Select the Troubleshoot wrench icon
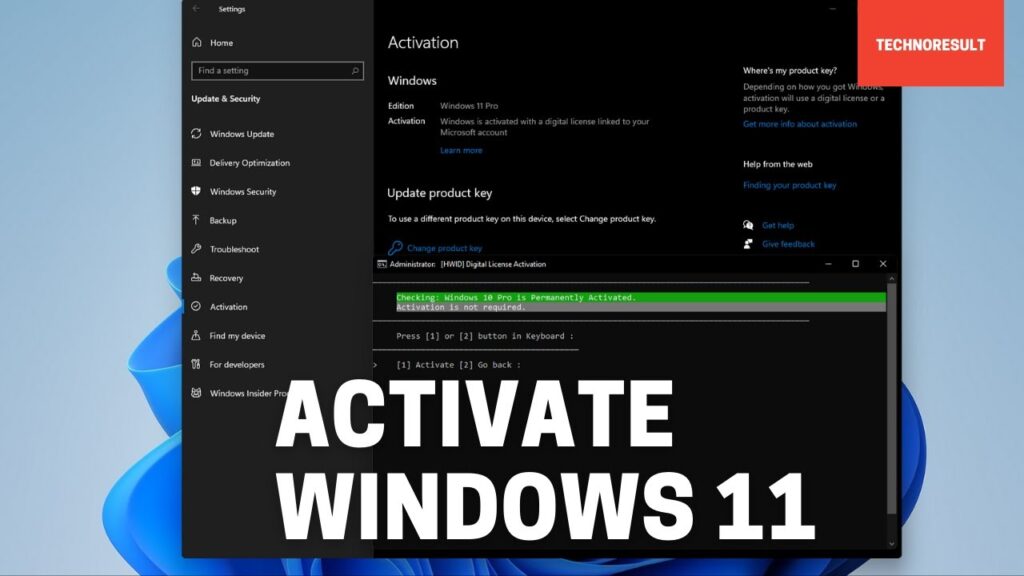Viewport: 1024px width, 576px height. 197,249
